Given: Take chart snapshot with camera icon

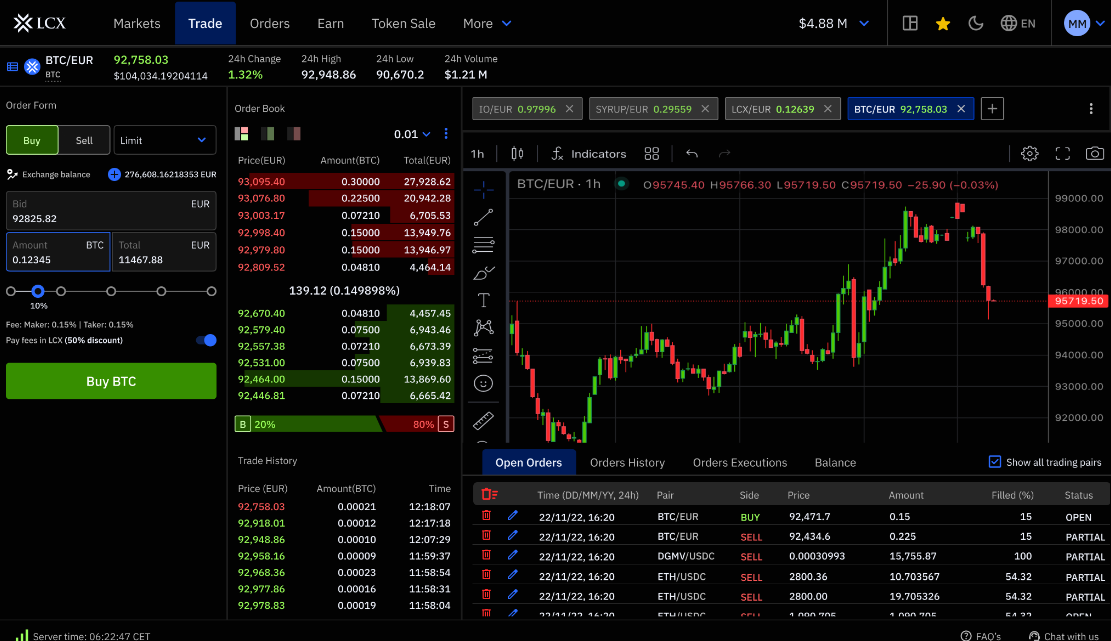Looking at the screenshot, I should pyautogui.click(x=1095, y=154).
